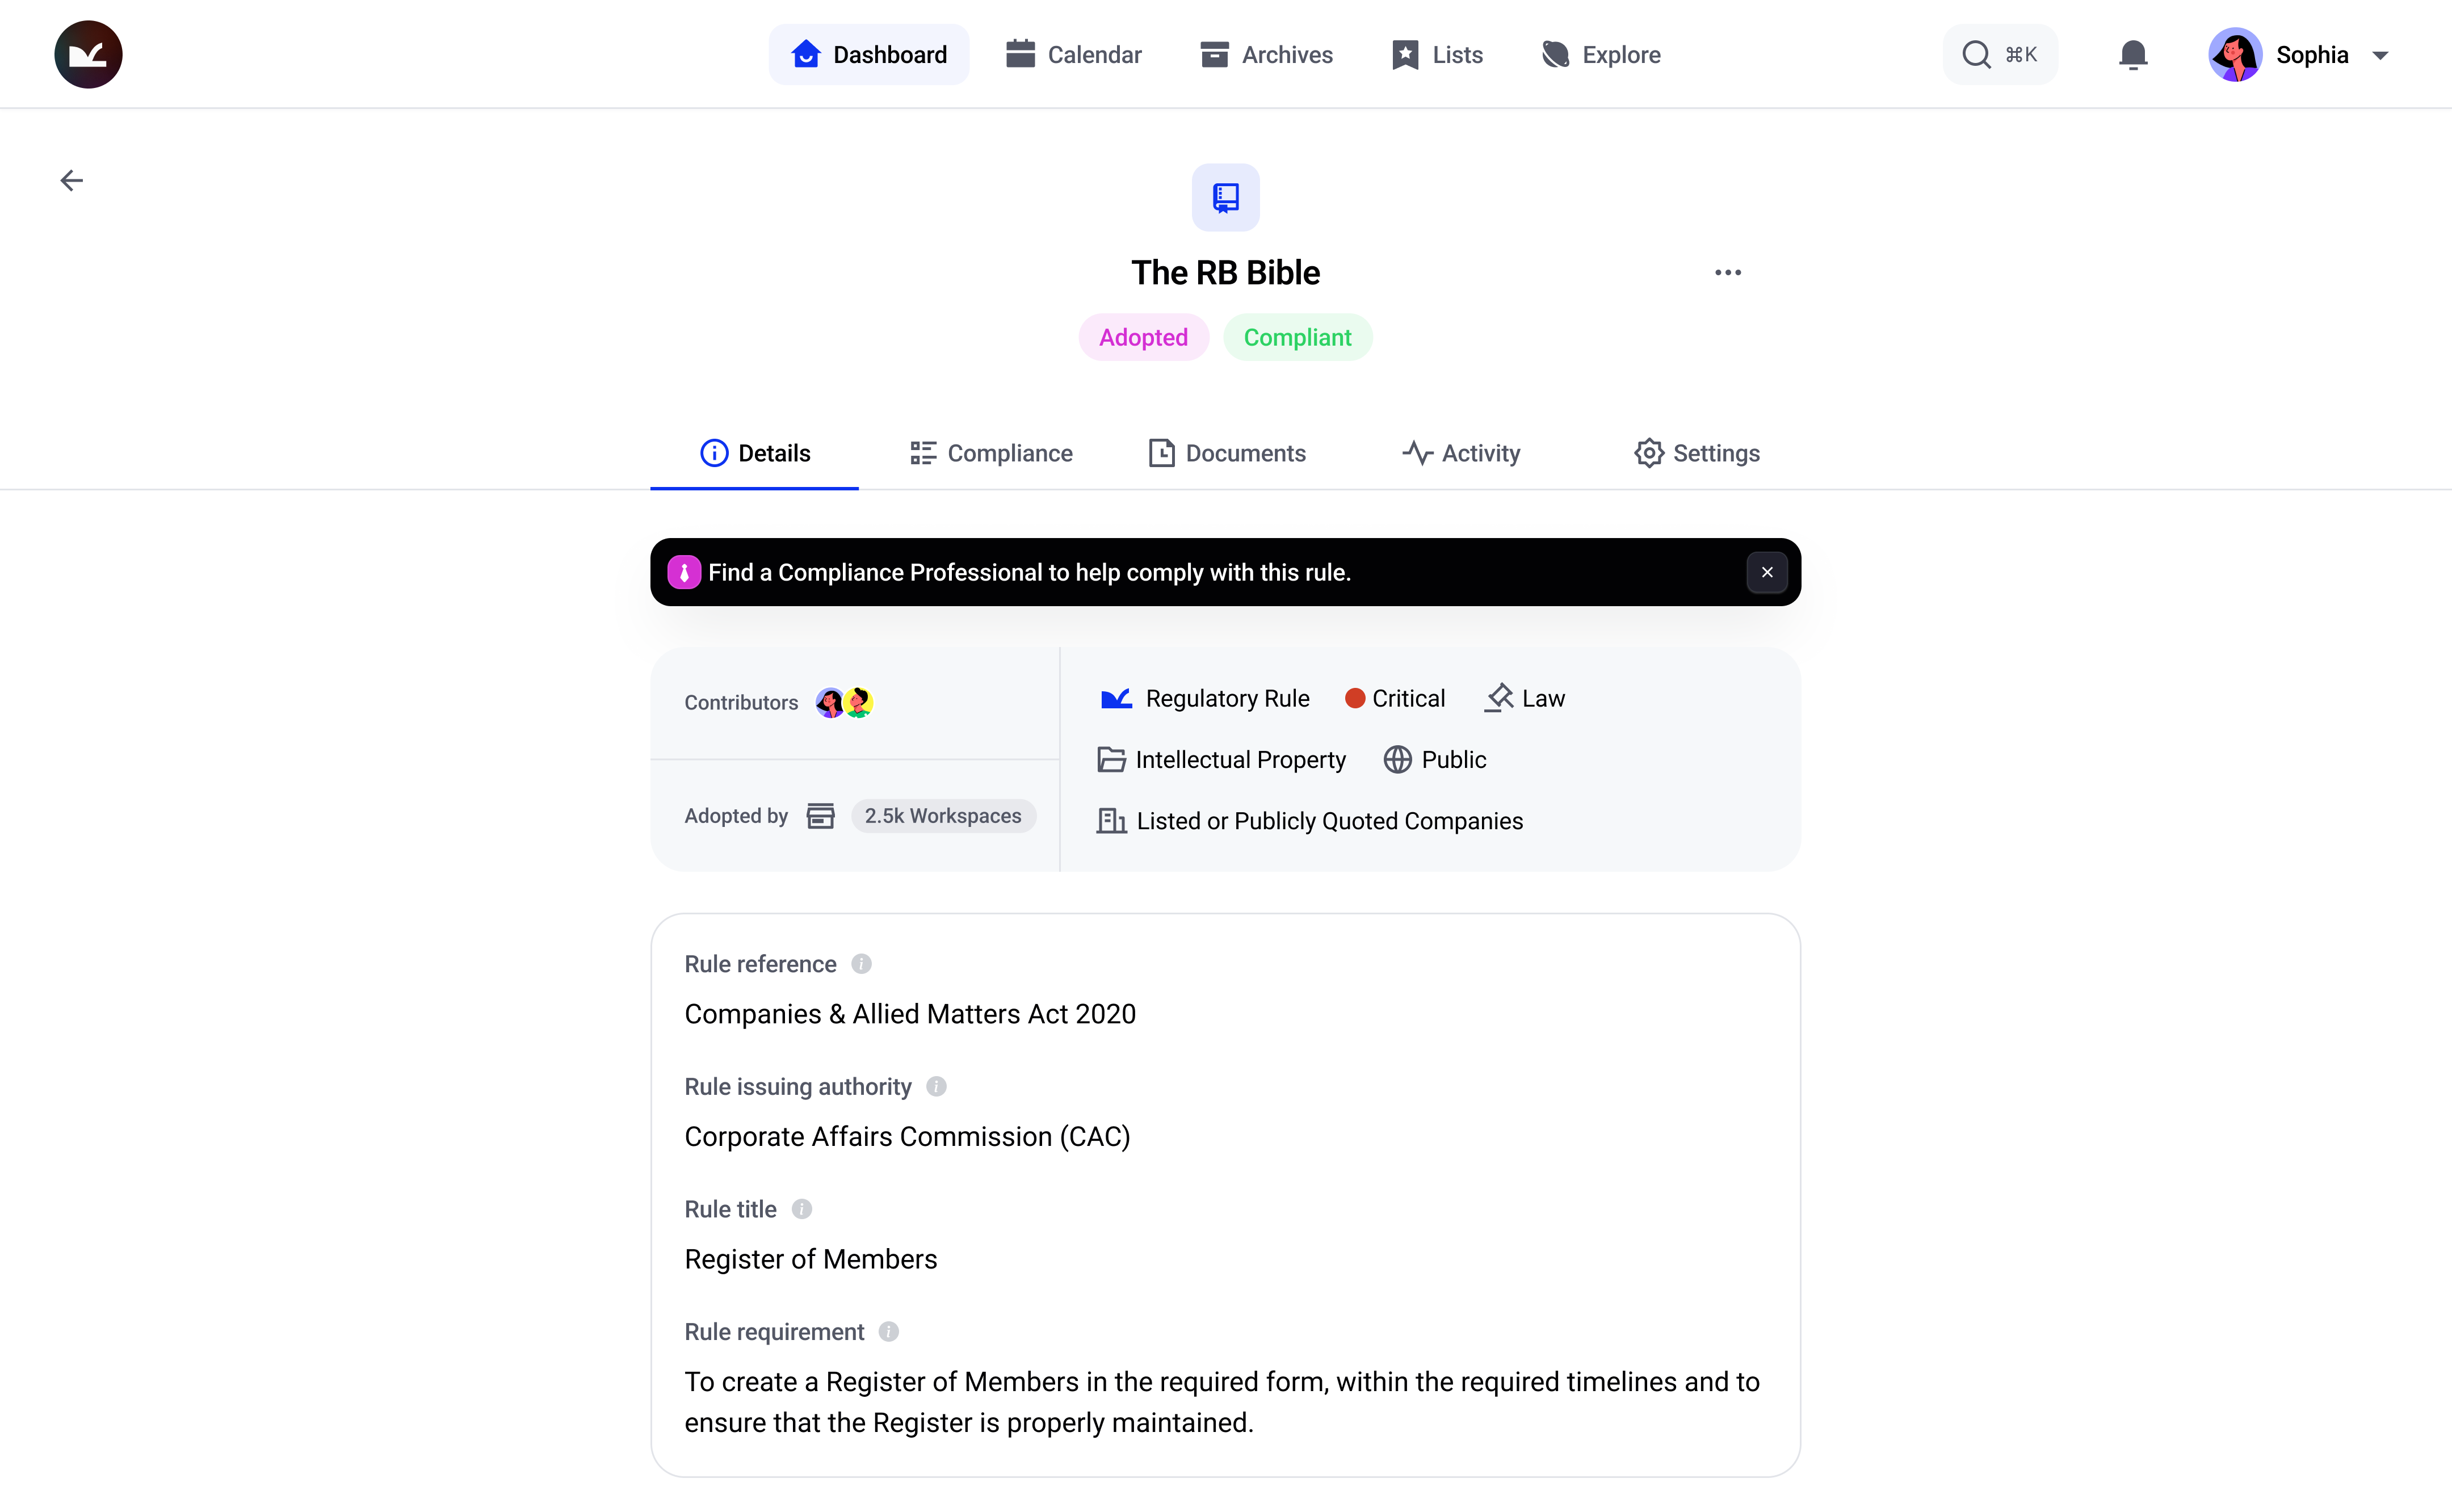Click the Adopted status badge
Viewport: 2452px width, 1512px height.
tap(1144, 337)
